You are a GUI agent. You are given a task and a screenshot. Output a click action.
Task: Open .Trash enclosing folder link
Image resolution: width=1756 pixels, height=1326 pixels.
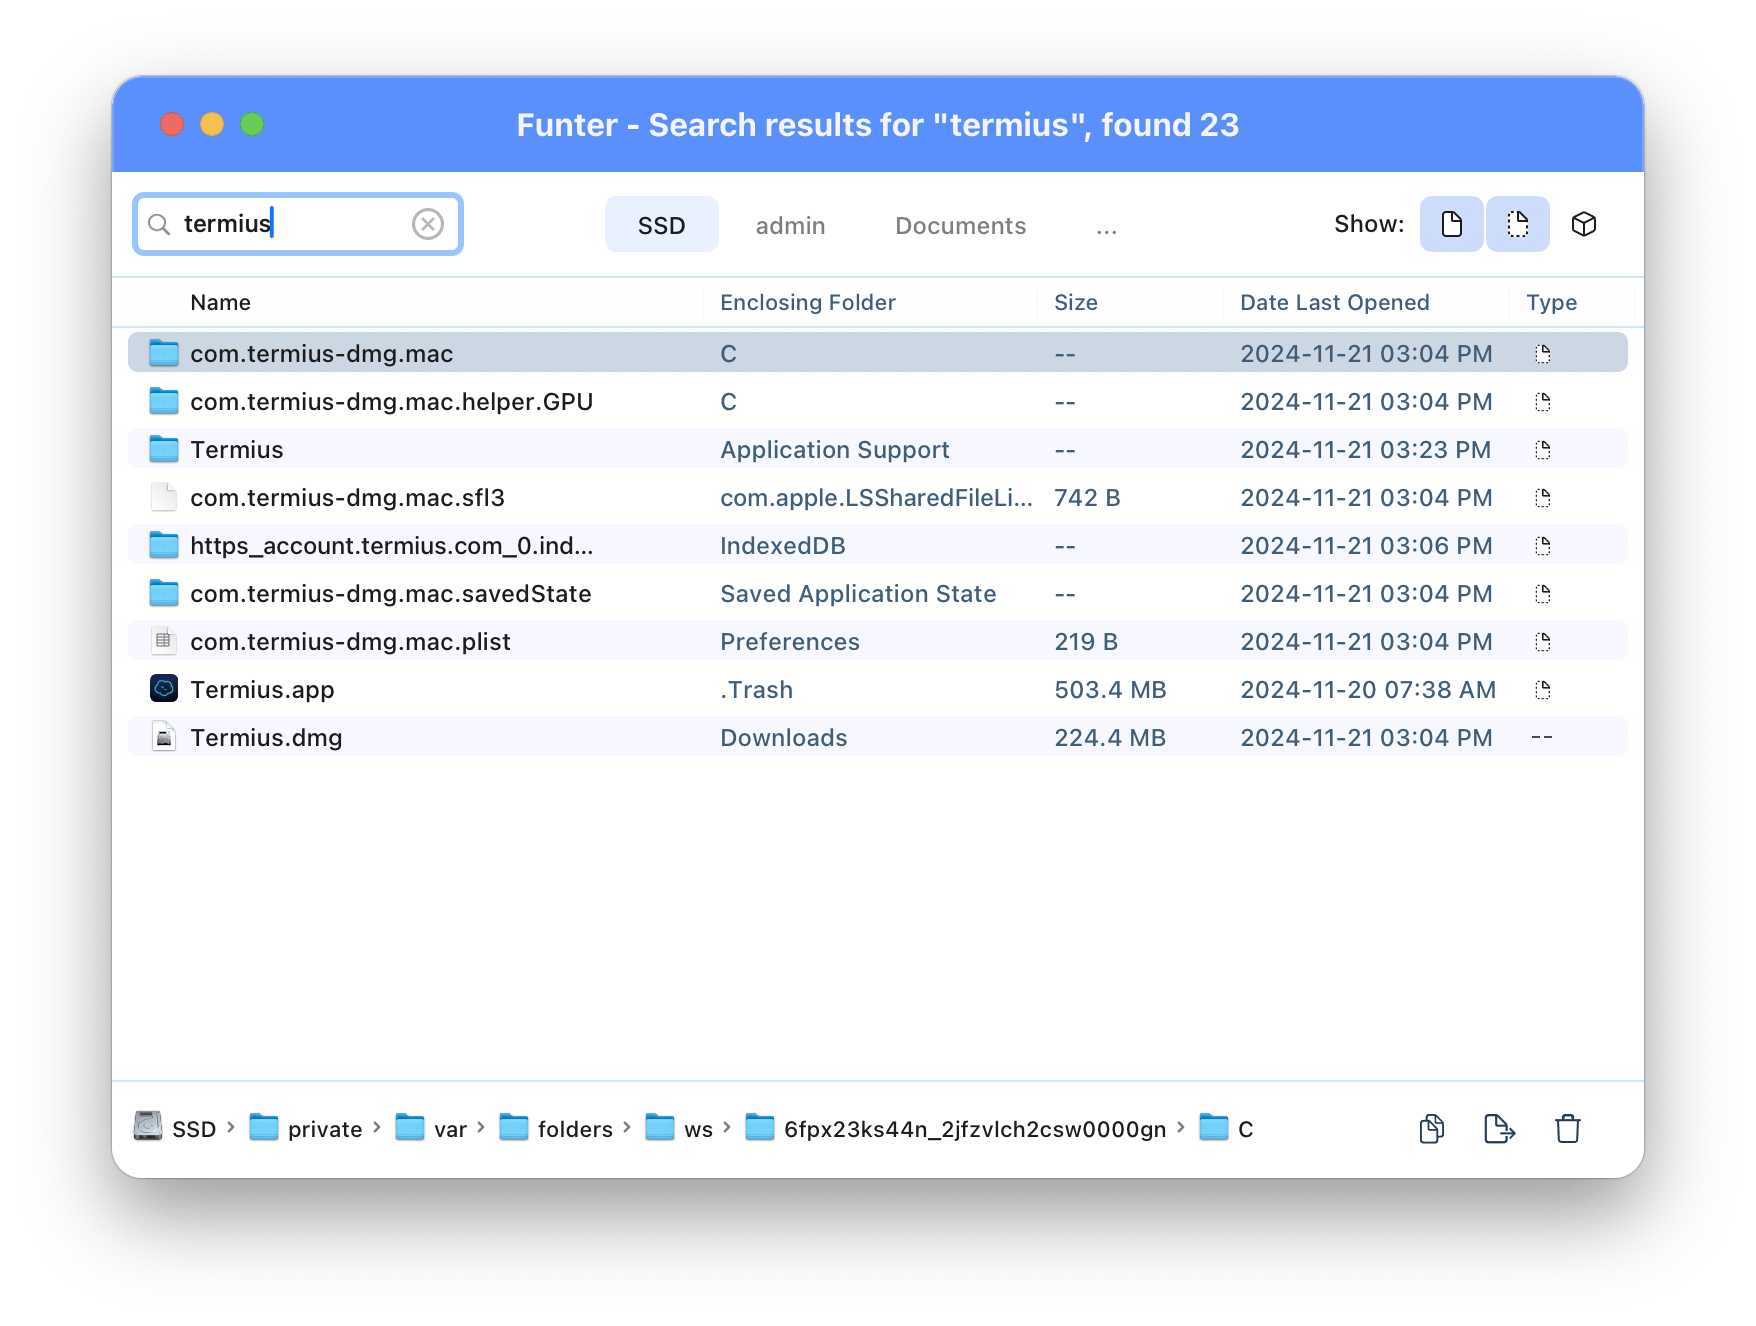[757, 690]
